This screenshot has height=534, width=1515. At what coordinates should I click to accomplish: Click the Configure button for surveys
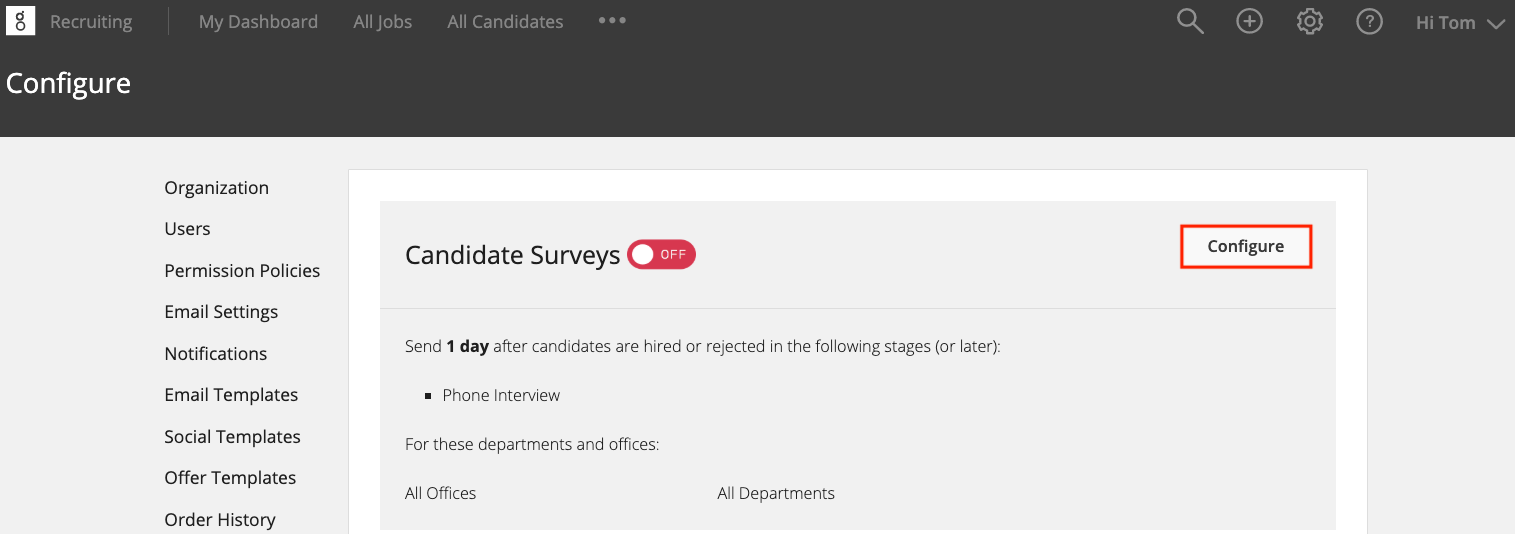(x=1245, y=246)
